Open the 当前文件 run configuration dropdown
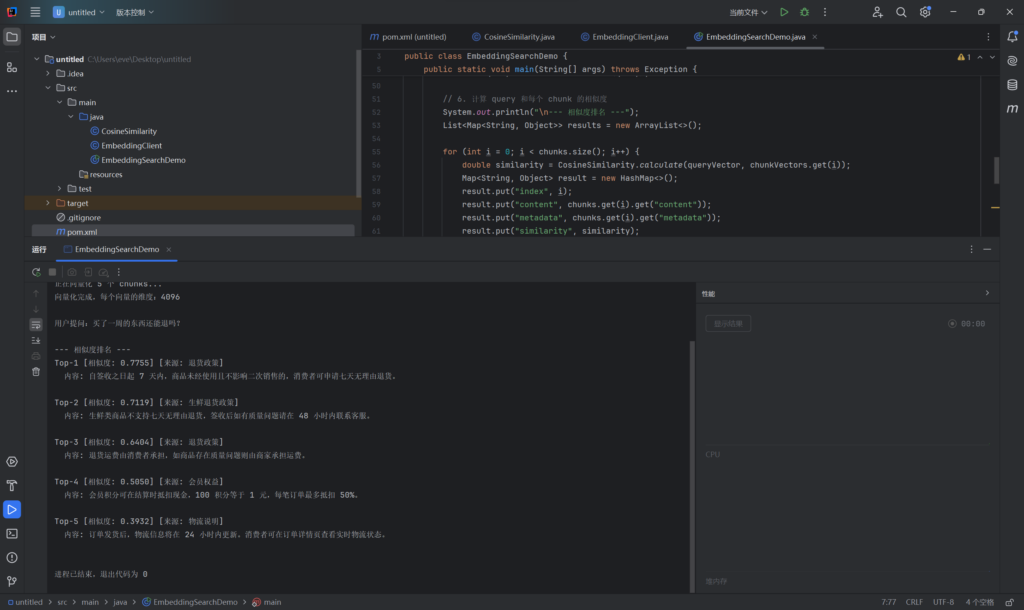This screenshot has height=610, width=1024. pyautogui.click(x=750, y=12)
